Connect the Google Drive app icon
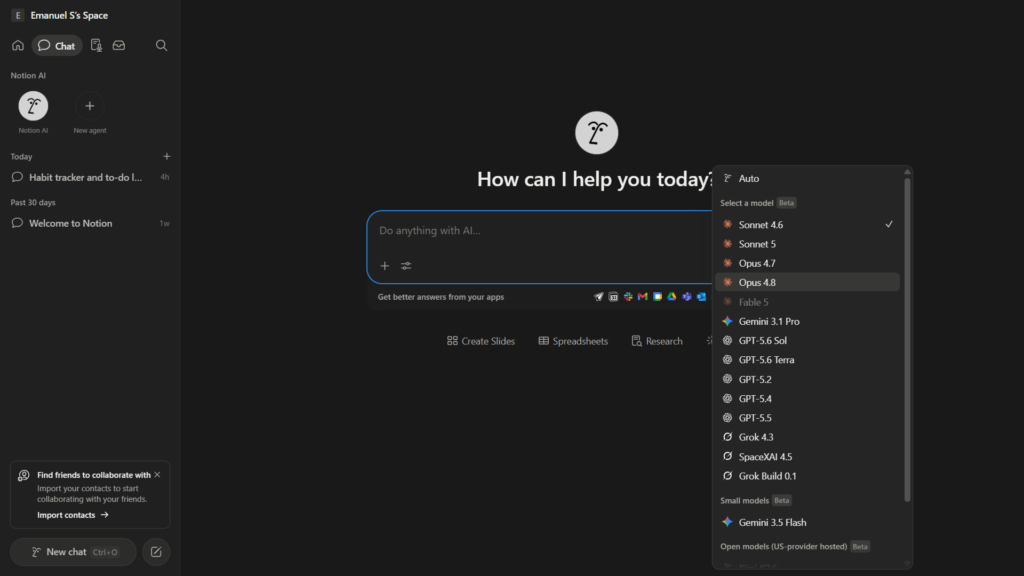The width and height of the screenshot is (1024, 576). [672, 296]
